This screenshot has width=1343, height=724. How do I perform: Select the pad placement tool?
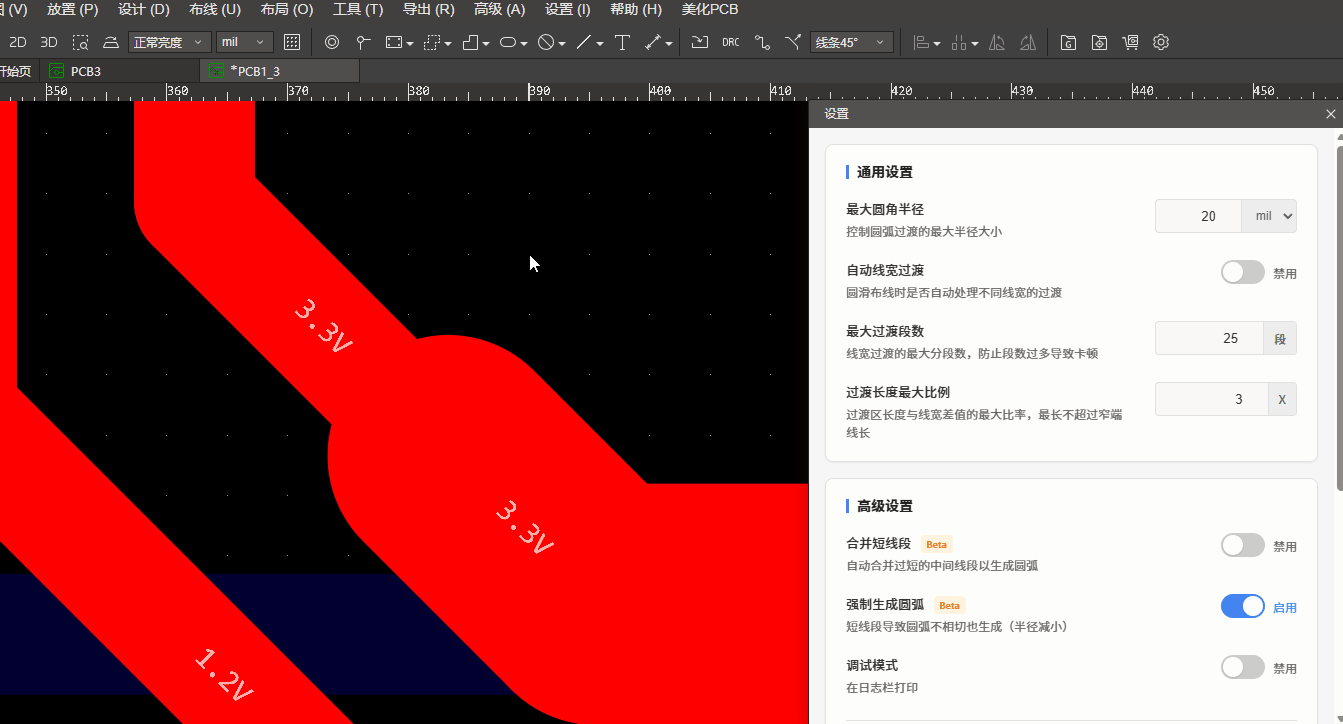[363, 42]
